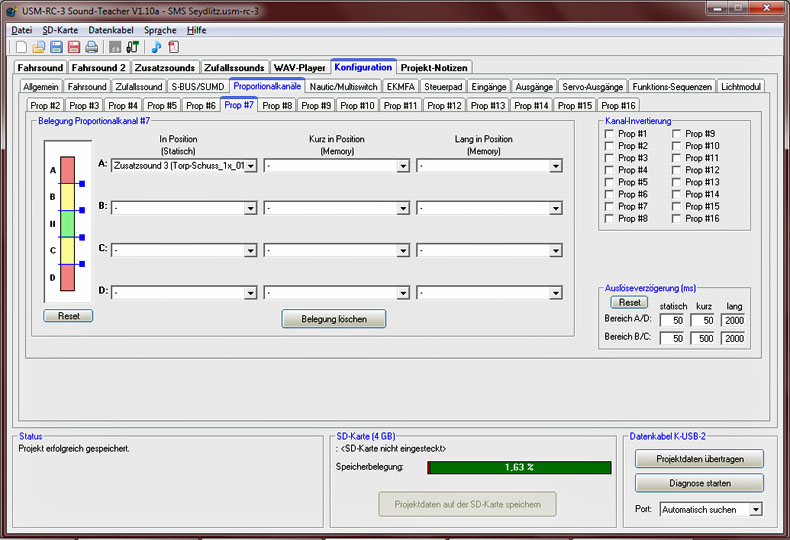Image resolution: width=790 pixels, height=540 pixels.
Task: Check the Prop #8 inversion box
Action: 609,218
